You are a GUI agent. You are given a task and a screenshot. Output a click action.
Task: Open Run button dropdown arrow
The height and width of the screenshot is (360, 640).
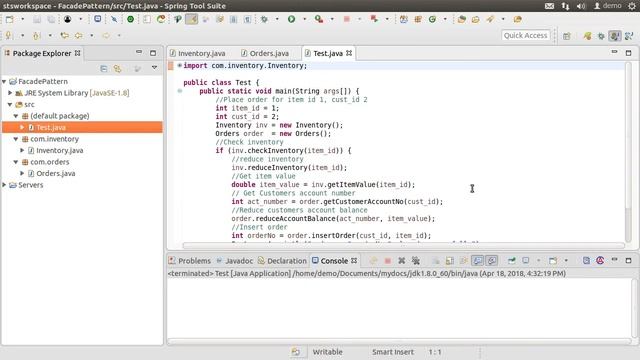coord(304,19)
